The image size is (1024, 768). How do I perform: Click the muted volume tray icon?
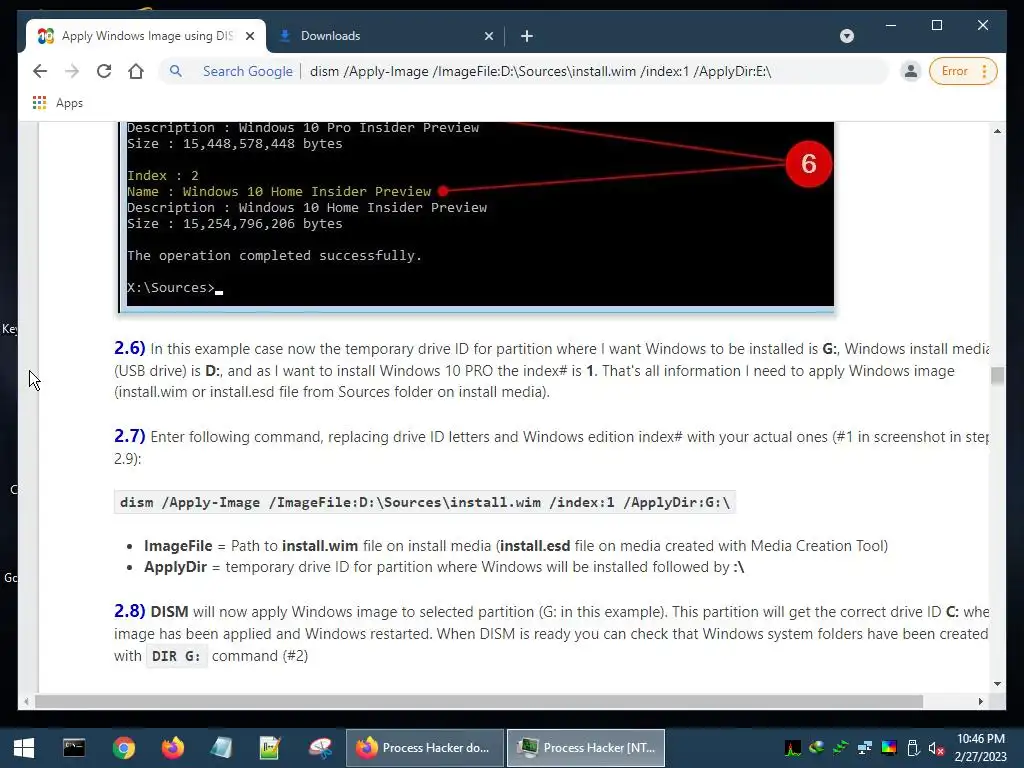(936, 748)
